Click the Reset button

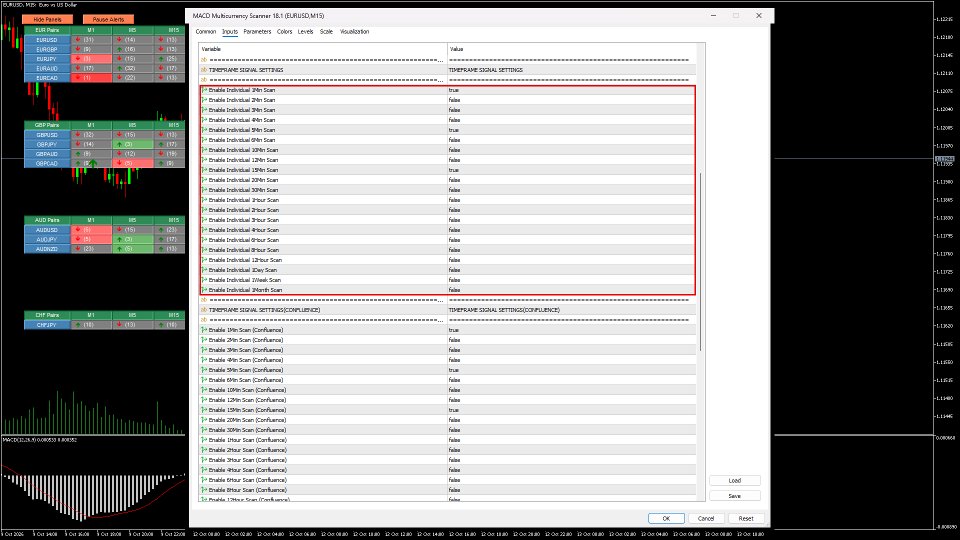point(746,519)
